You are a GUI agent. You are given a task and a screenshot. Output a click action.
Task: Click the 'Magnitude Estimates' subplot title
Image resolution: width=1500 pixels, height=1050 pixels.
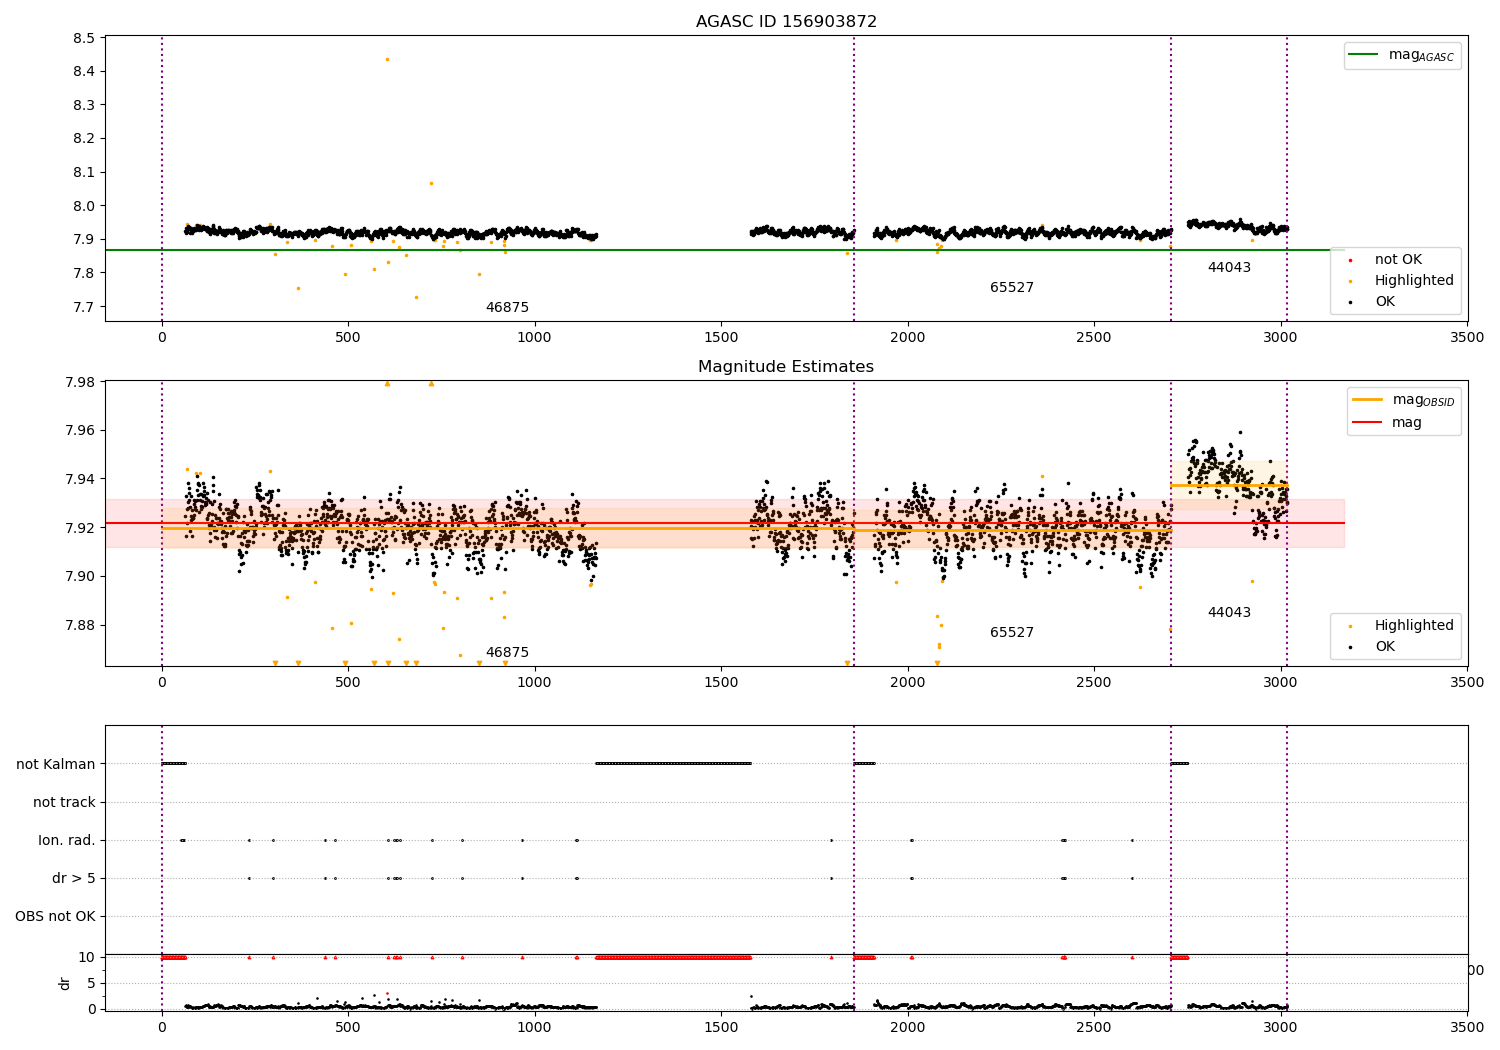786,367
